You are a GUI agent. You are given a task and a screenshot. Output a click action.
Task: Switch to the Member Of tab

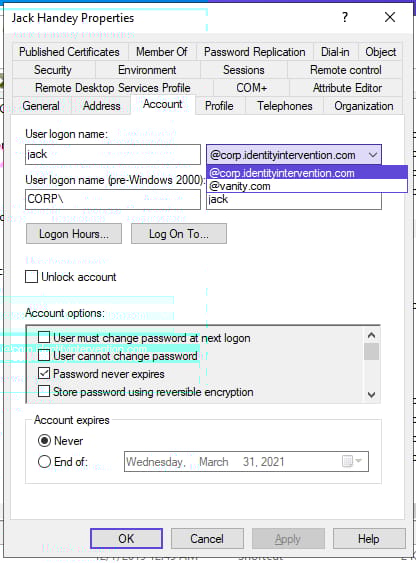pyautogui.click(x=162, y=52)
